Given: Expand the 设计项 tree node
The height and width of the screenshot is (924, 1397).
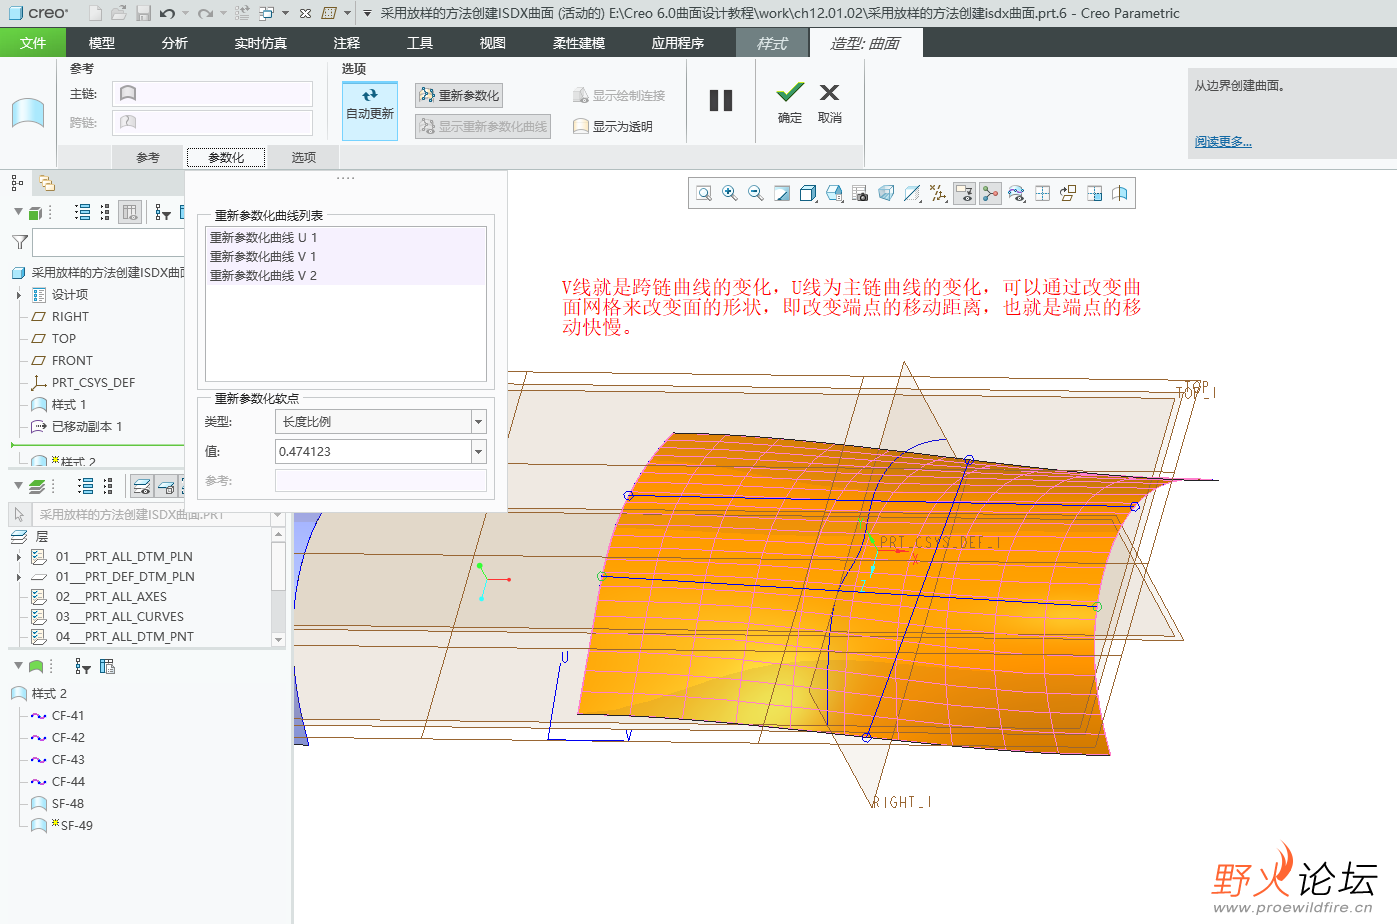Looking at the screenshot, I should [x=19, y=294].
